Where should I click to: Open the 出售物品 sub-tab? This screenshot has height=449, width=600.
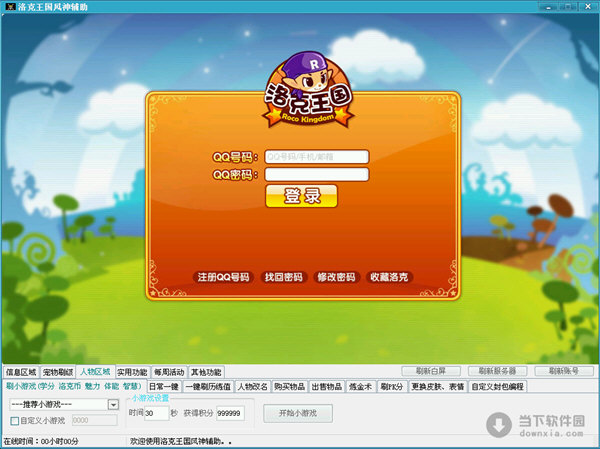click(327, 387)
